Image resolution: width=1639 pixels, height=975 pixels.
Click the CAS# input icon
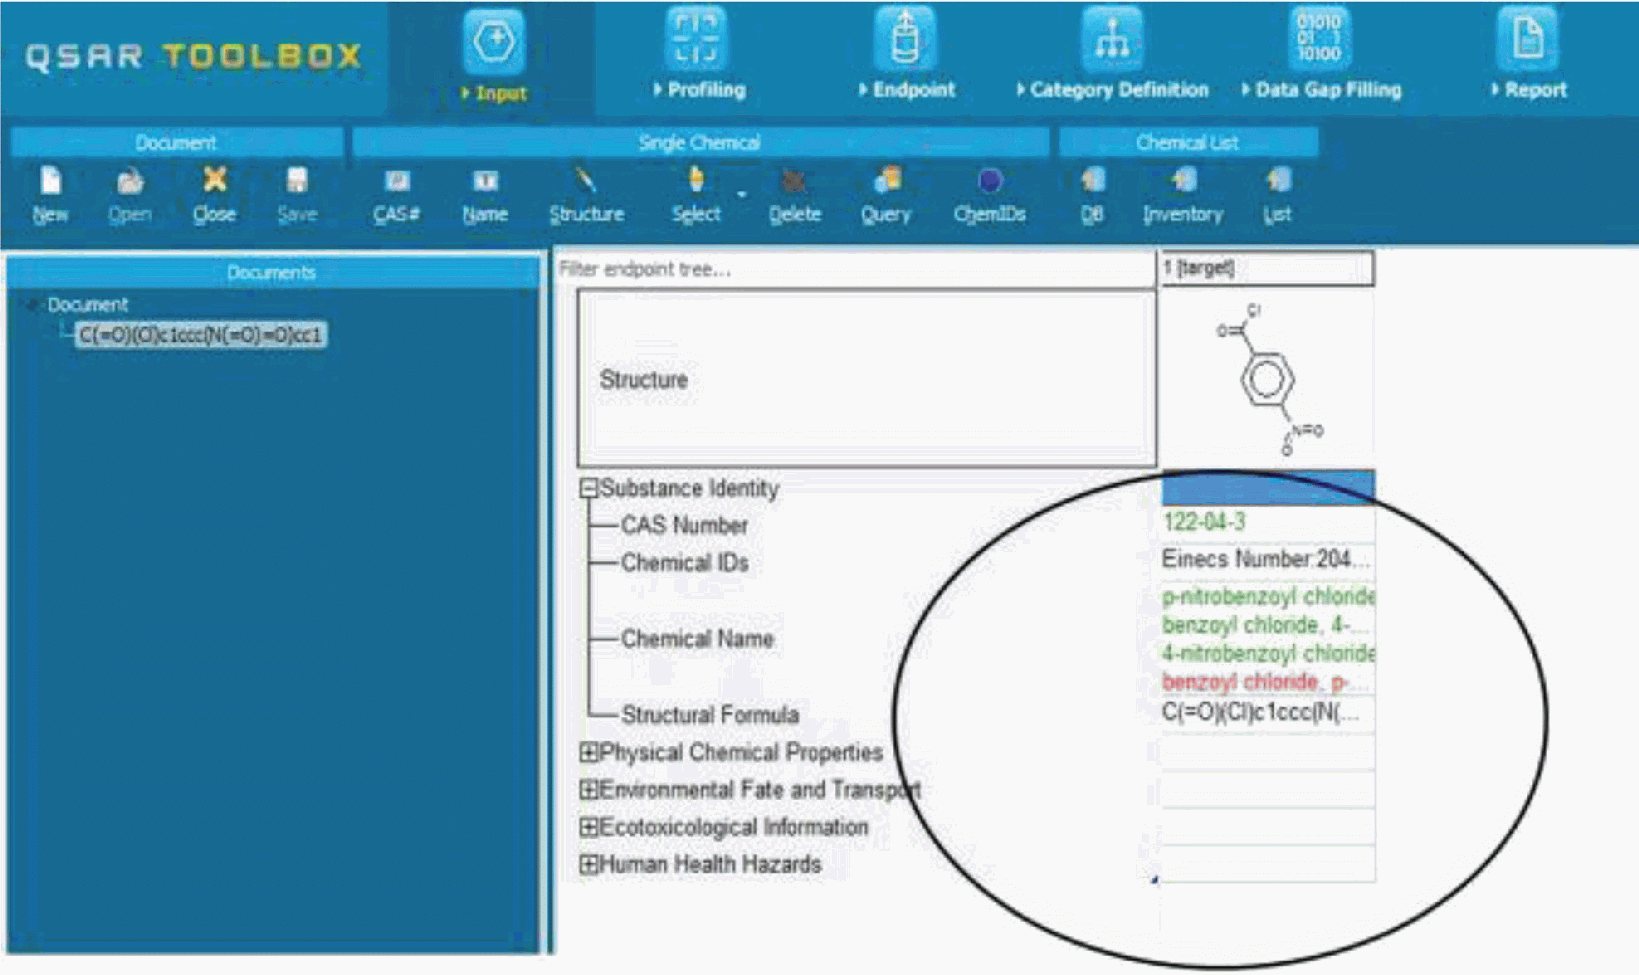[397, 193]
